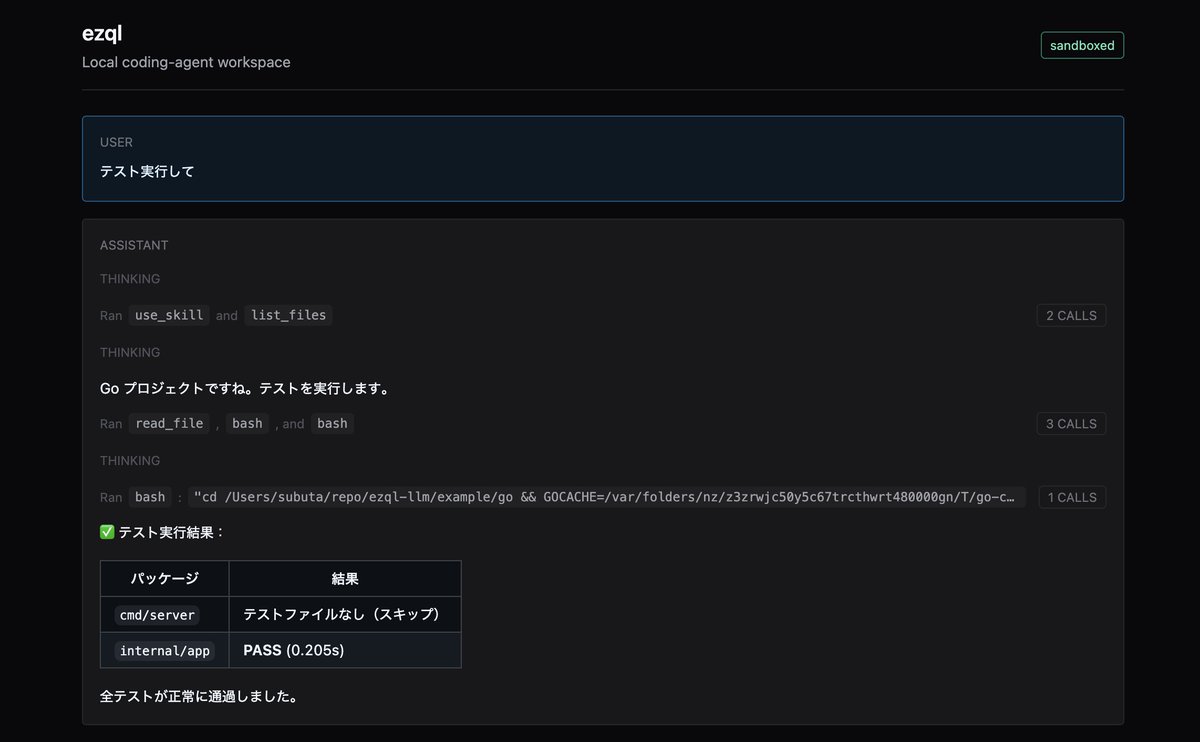
Task: Click the text 'Go プロジェクトですね。テストを実行します。'
Action: click(245, 388)
